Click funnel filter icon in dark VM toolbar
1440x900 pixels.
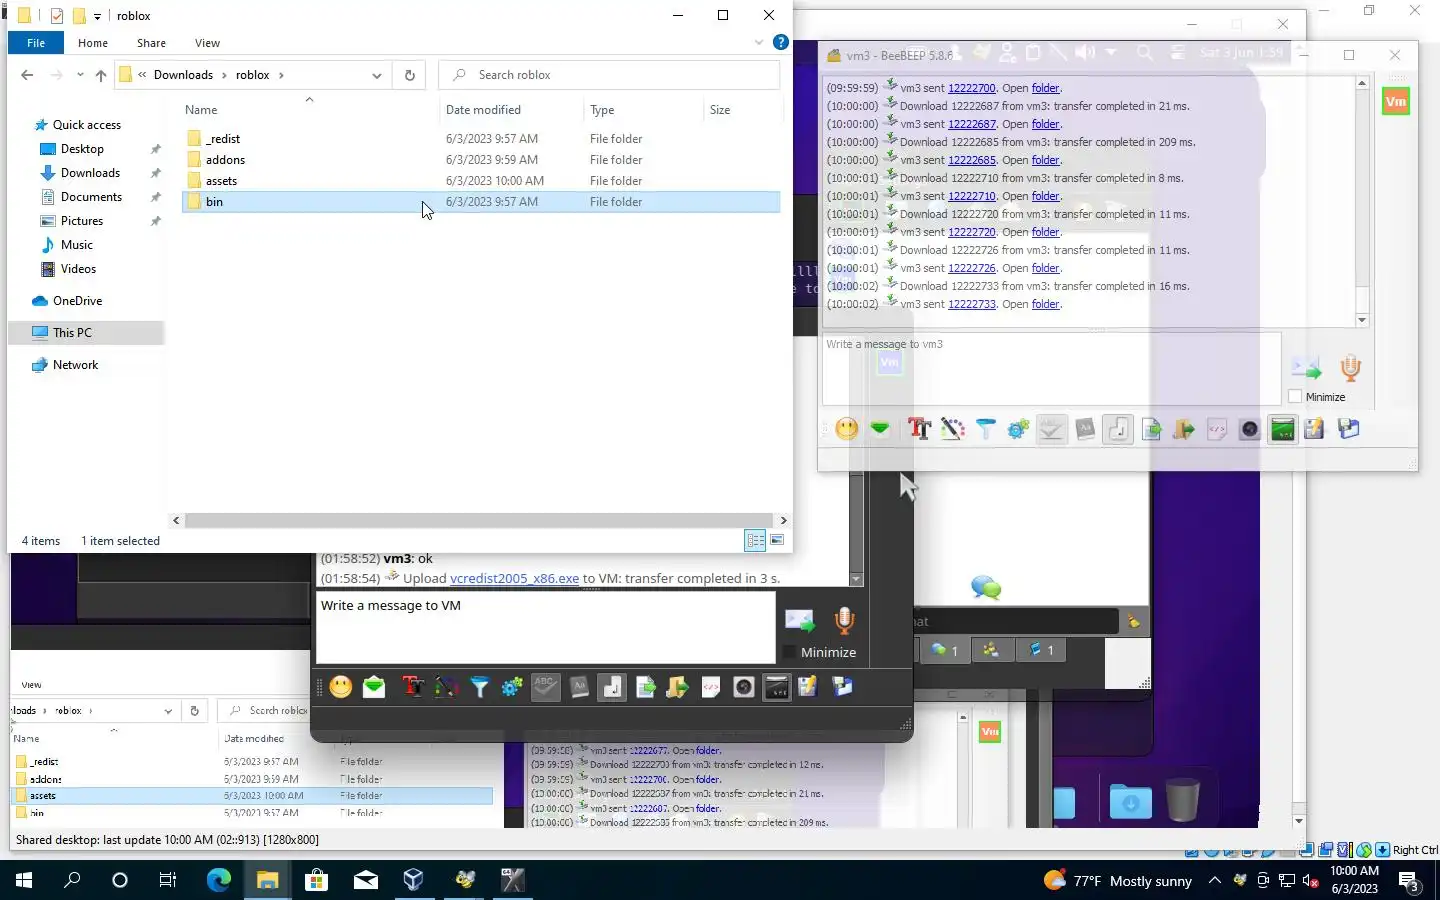(x=479, y=687)
